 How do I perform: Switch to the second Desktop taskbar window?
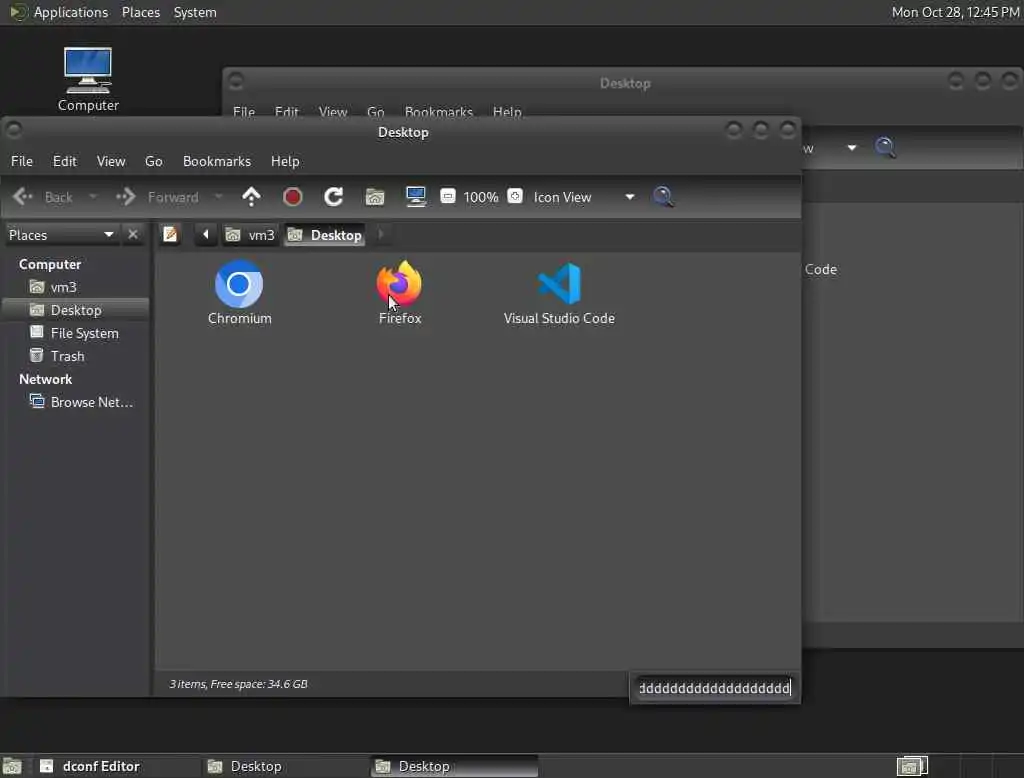(454, 766)
